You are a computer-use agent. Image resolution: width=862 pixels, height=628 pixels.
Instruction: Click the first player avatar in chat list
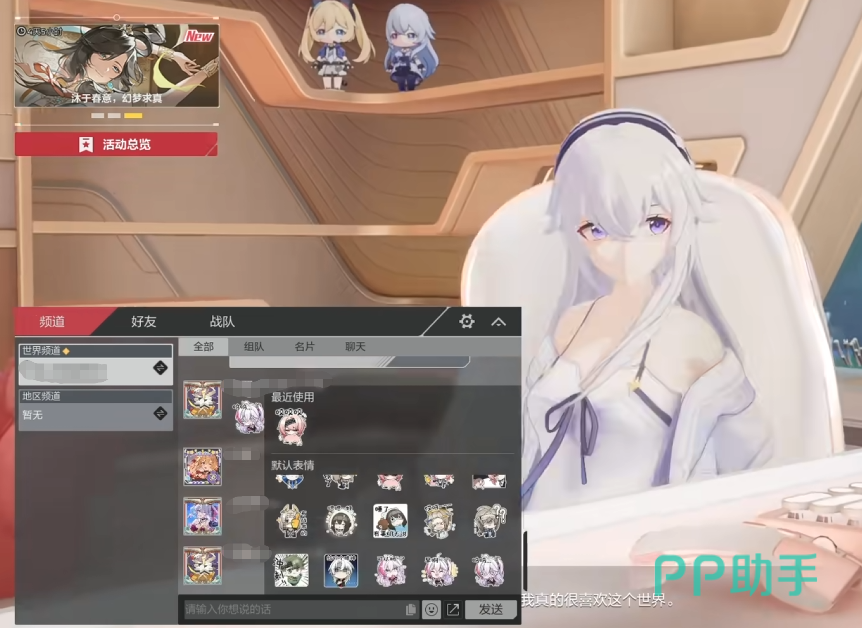tap(202, 399)
